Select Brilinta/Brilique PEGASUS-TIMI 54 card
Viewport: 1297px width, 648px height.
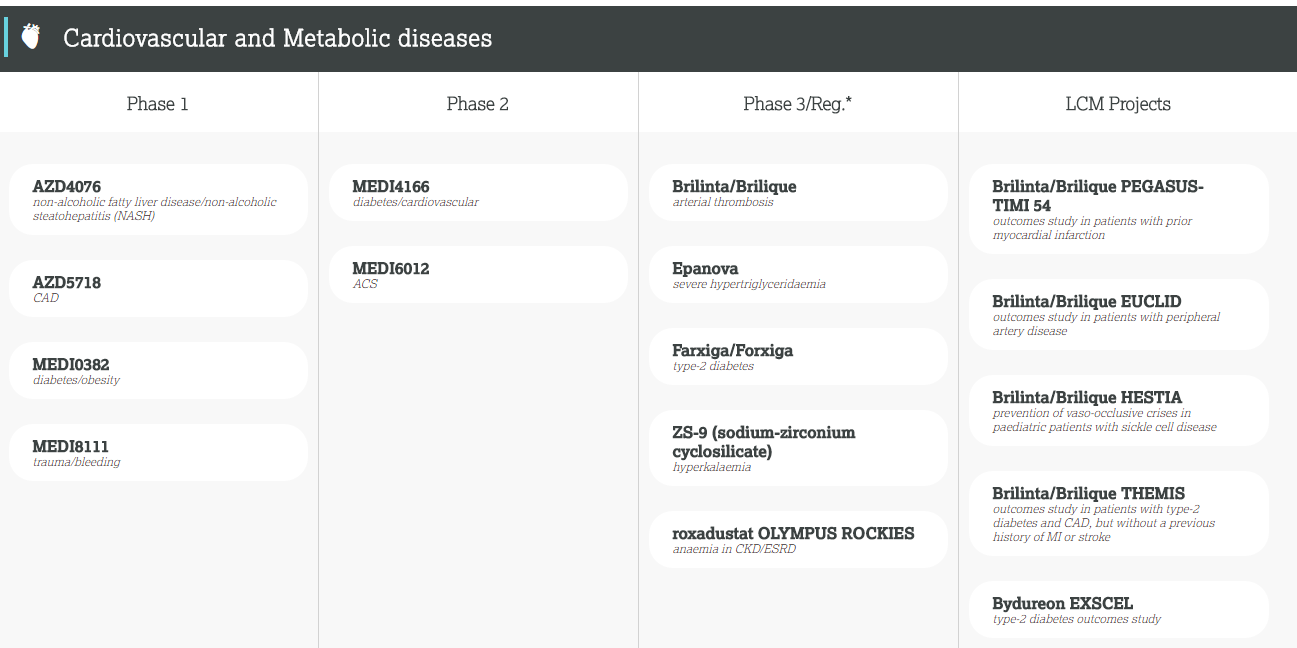pos(1118,209)
